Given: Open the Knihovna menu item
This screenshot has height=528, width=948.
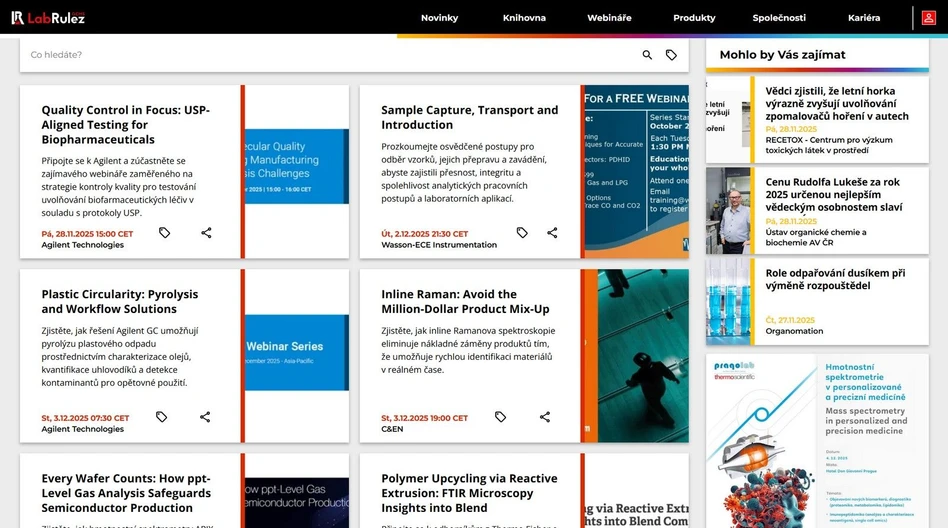Looking at the screenshot, I should point(524,18).
